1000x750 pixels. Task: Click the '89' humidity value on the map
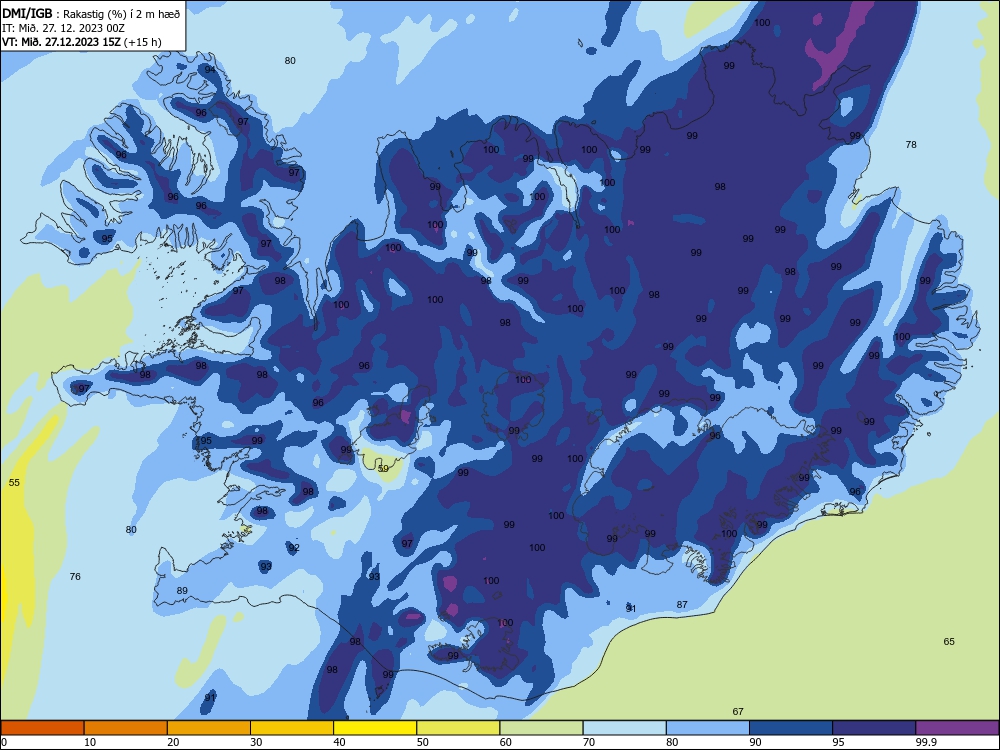tap(182, 591)
